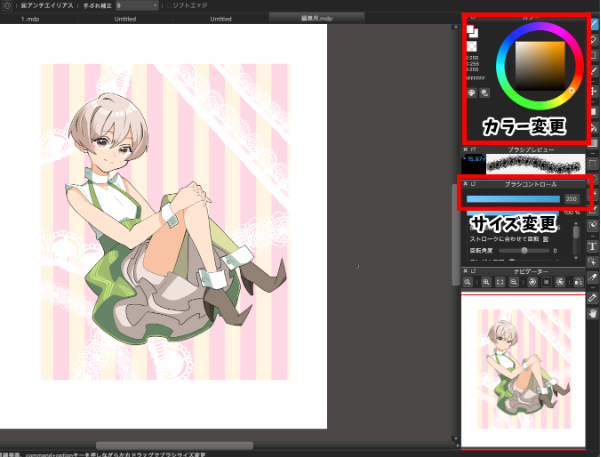Select the Gradient tool

[594, 143]
